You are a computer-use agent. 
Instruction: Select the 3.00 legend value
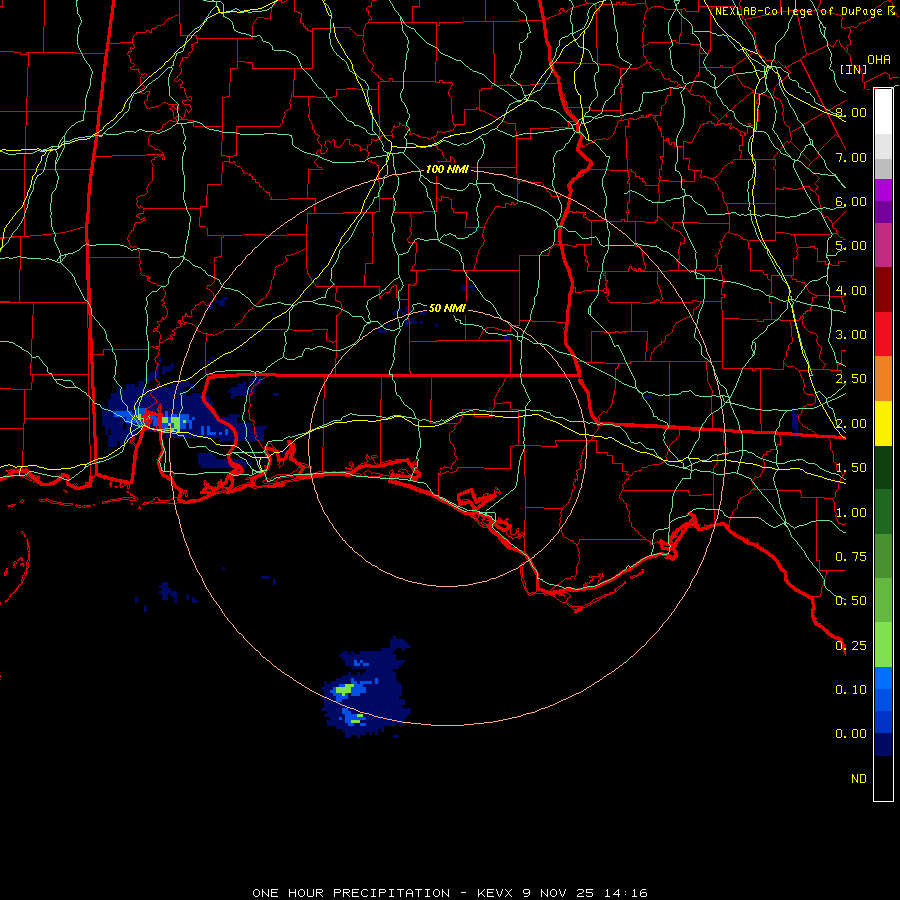coord(851,335)
